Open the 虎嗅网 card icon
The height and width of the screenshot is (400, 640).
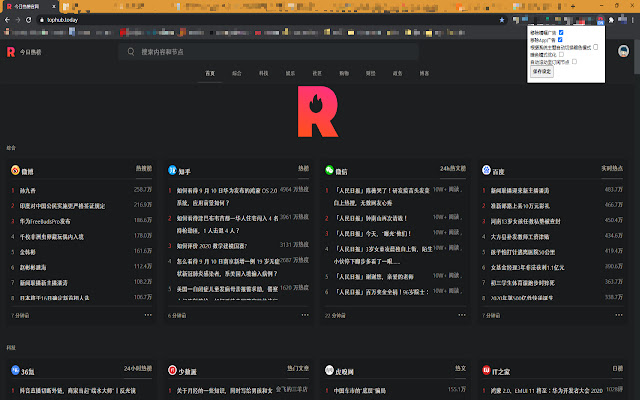click(329, 370)
